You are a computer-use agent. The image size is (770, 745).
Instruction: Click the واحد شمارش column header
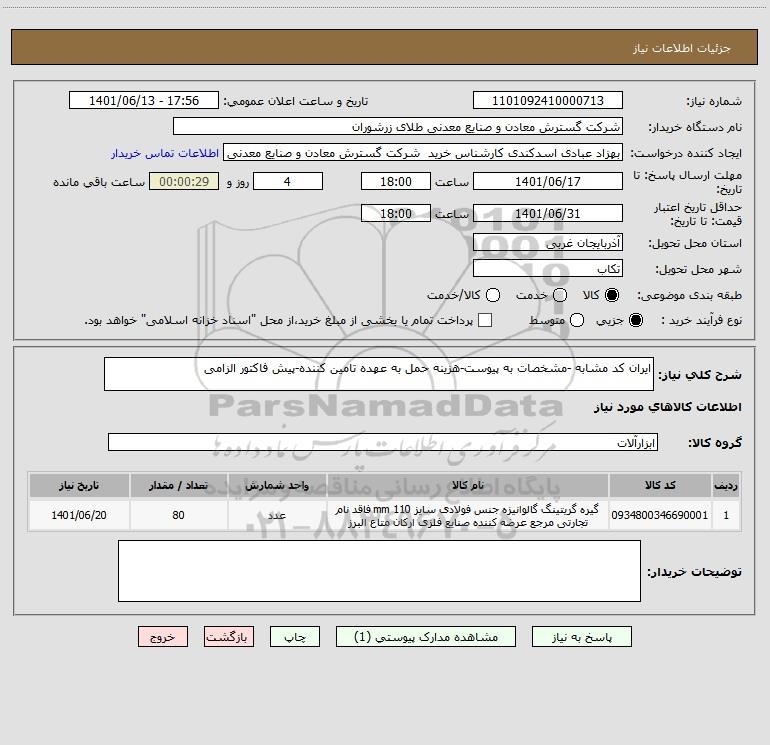click(277, 485)
